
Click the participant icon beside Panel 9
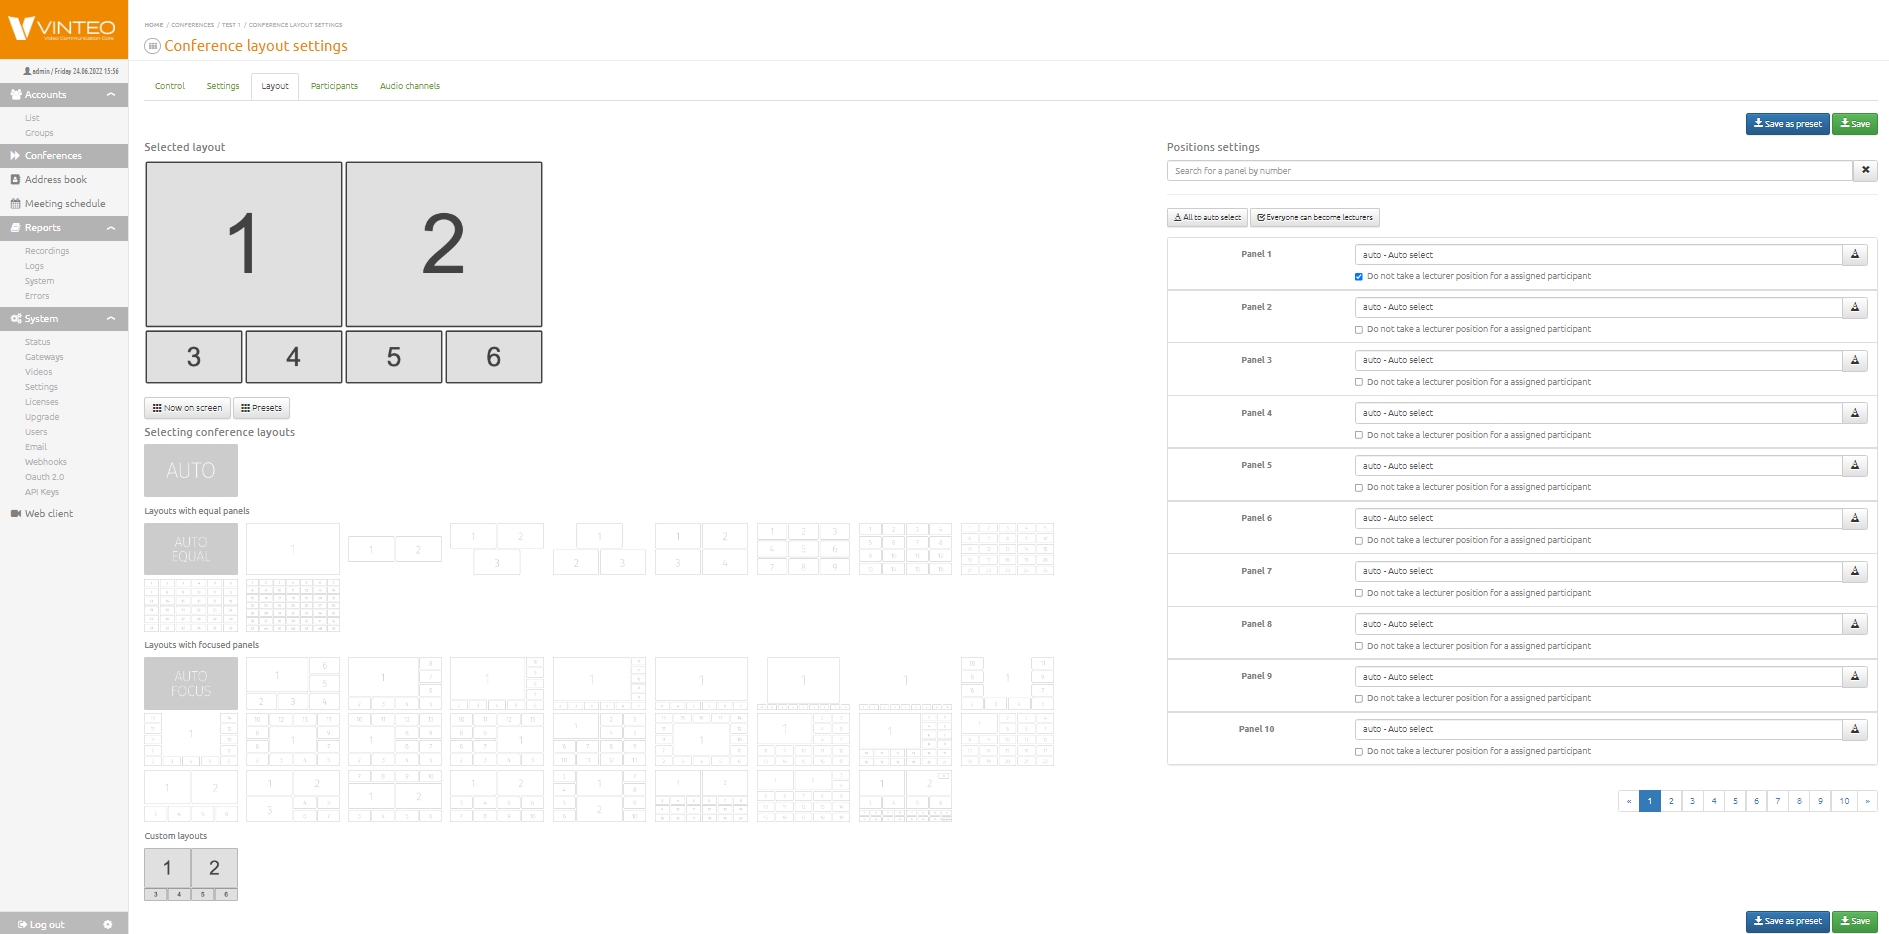click(1855, 677)
